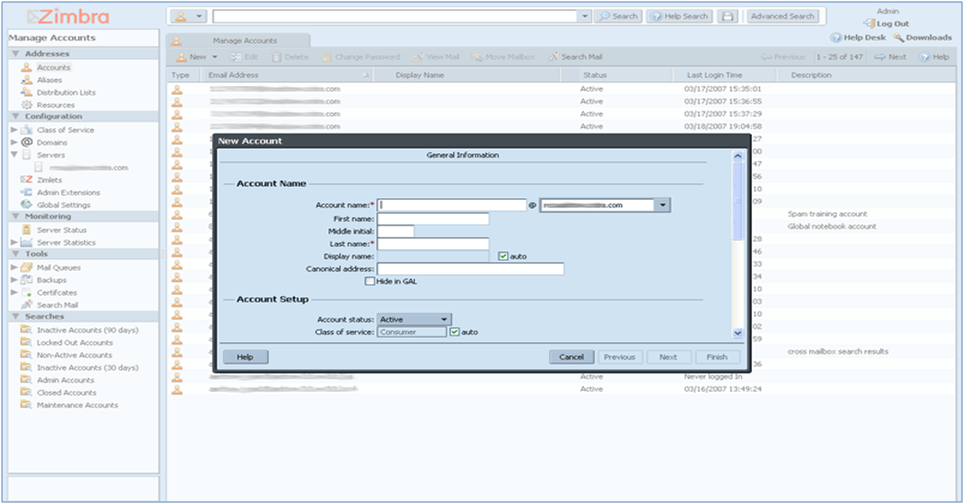The width and height of the screenshot is (964, 504).
Task: Expand the Mail Queues tree node
Action: click(14, 267)
